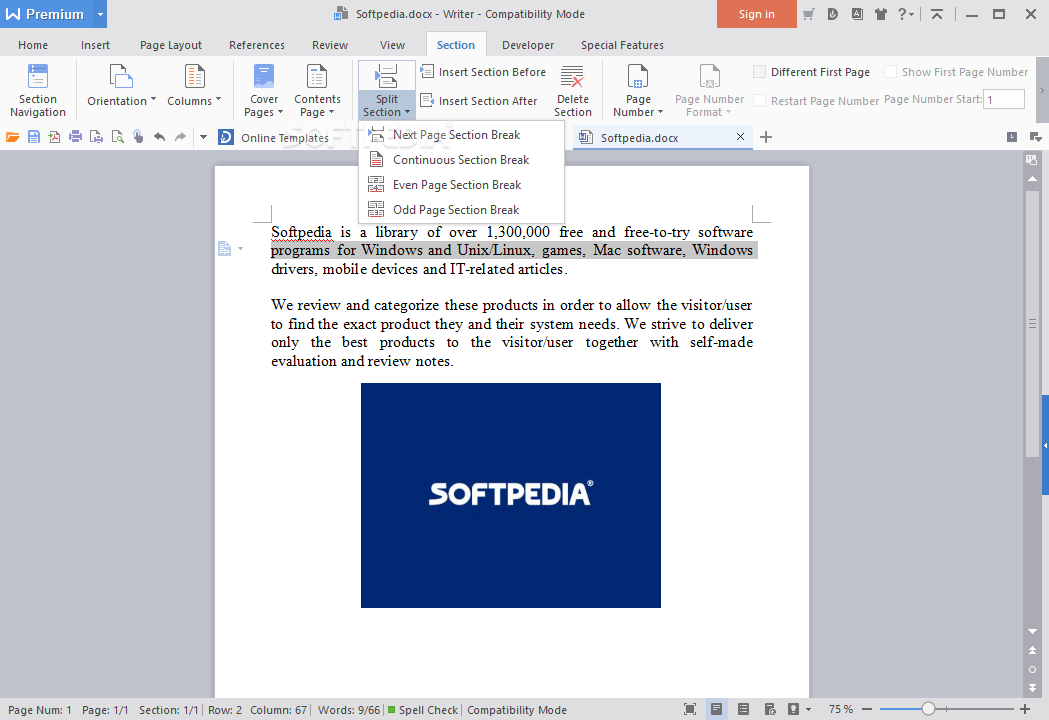Expand ribbon overflow arrow at right edge
This screenshot has height=720, width=1049.
click(x=1042, y=90)
